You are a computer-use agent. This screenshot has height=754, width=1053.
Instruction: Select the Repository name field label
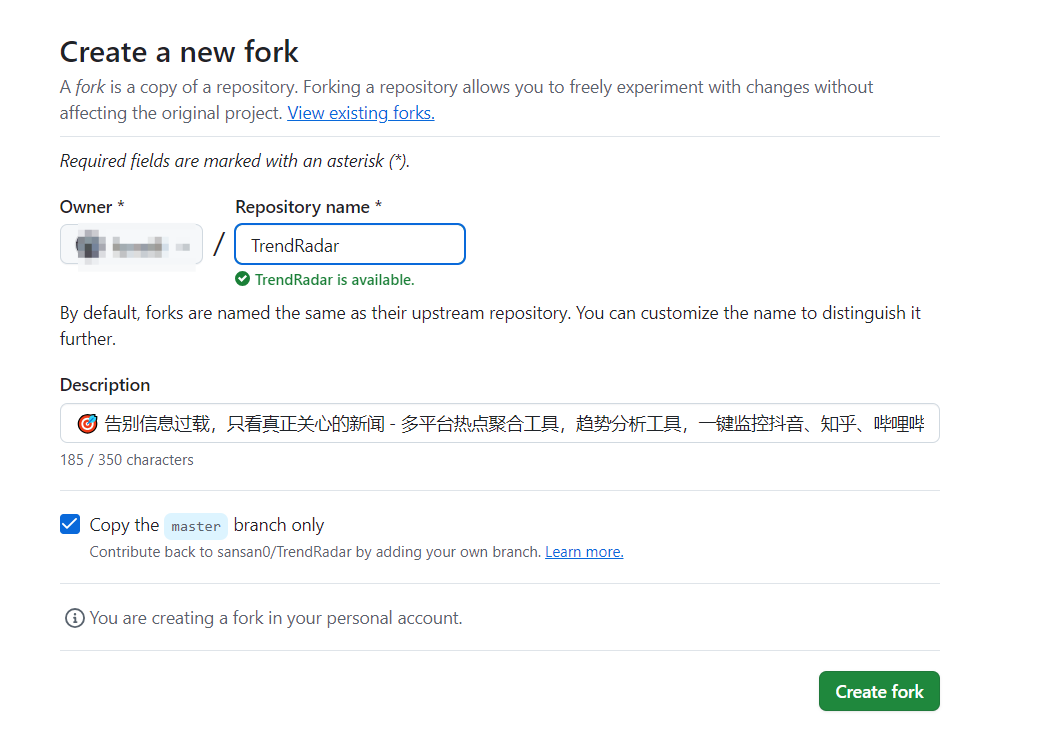pos(308,207)
